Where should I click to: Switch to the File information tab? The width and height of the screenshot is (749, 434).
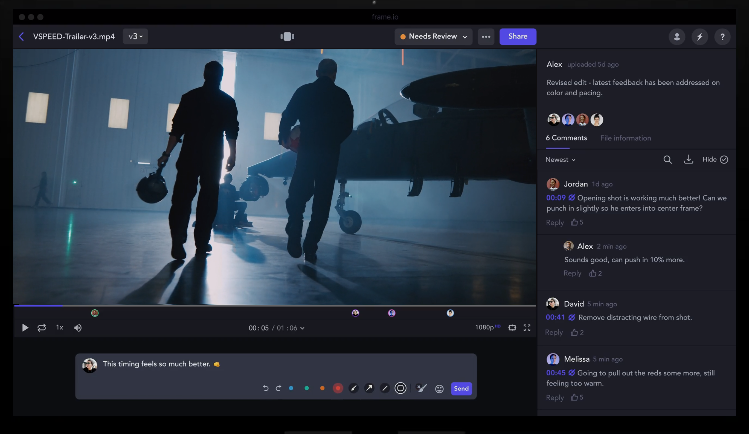tap(625, 138)
